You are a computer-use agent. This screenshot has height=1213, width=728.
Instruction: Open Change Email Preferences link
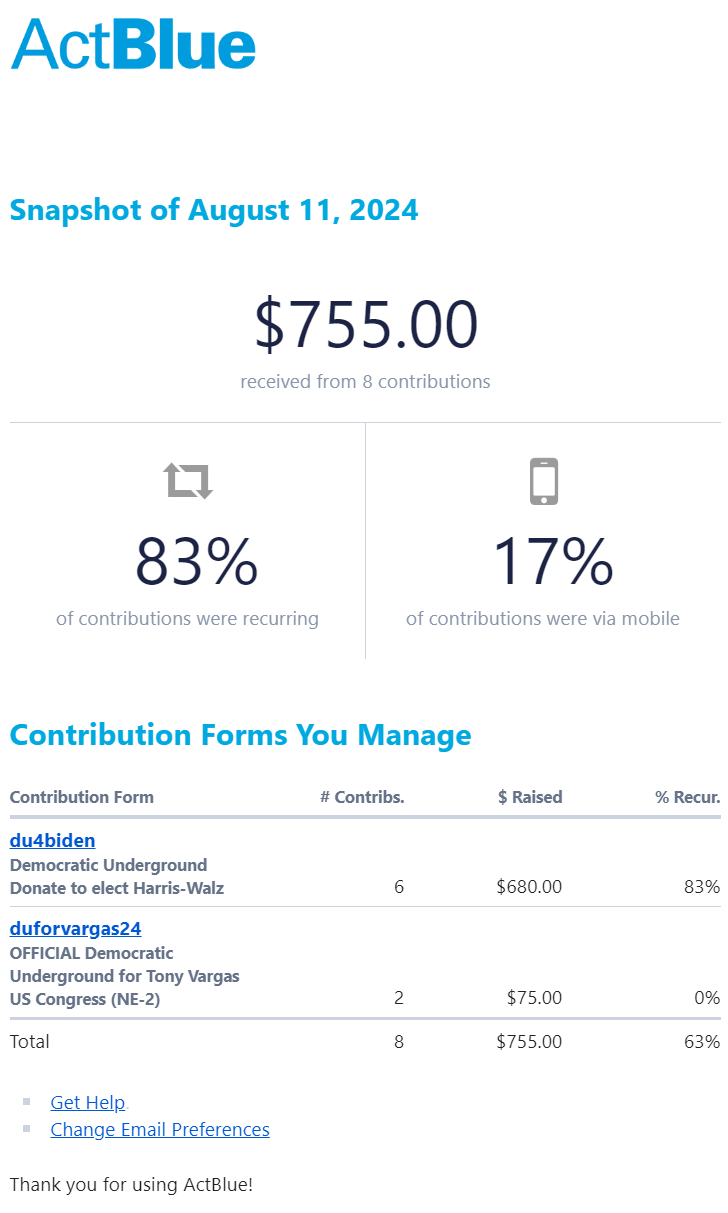coord(160,1129)
